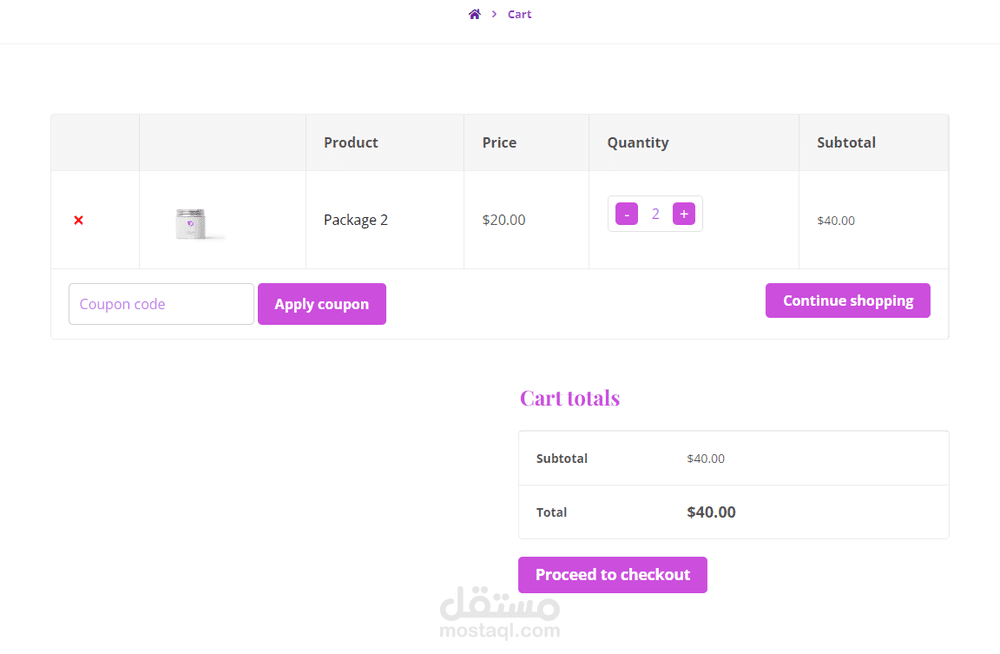Click the plus icon to increase quantity

684,213
